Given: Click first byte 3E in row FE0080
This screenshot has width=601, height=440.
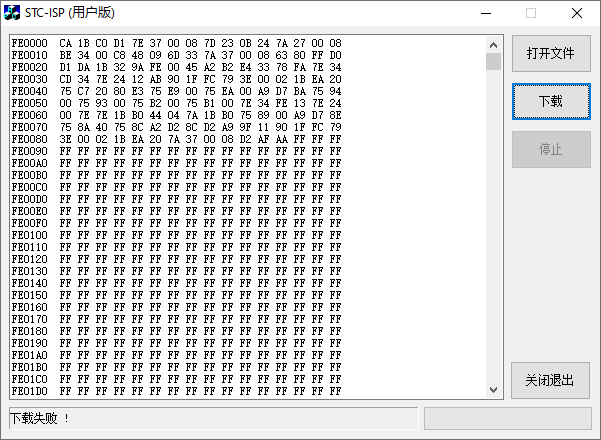Looking at the screenshot, I should 66,139.
